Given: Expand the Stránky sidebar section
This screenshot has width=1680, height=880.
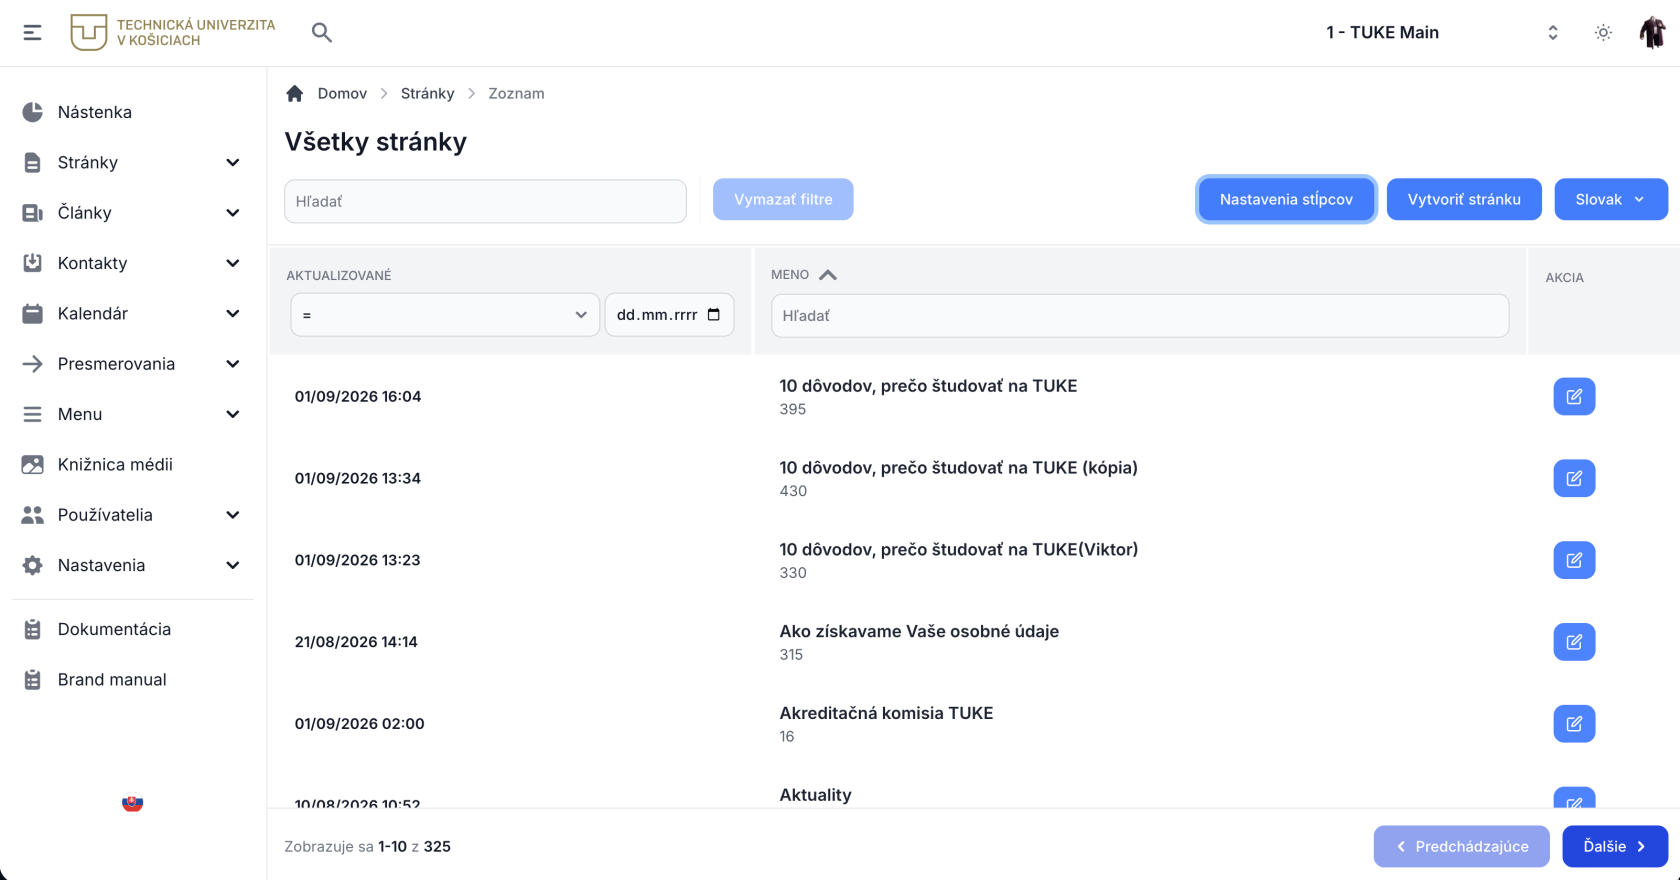Looking at the screenshot, I should coord(133,163).
